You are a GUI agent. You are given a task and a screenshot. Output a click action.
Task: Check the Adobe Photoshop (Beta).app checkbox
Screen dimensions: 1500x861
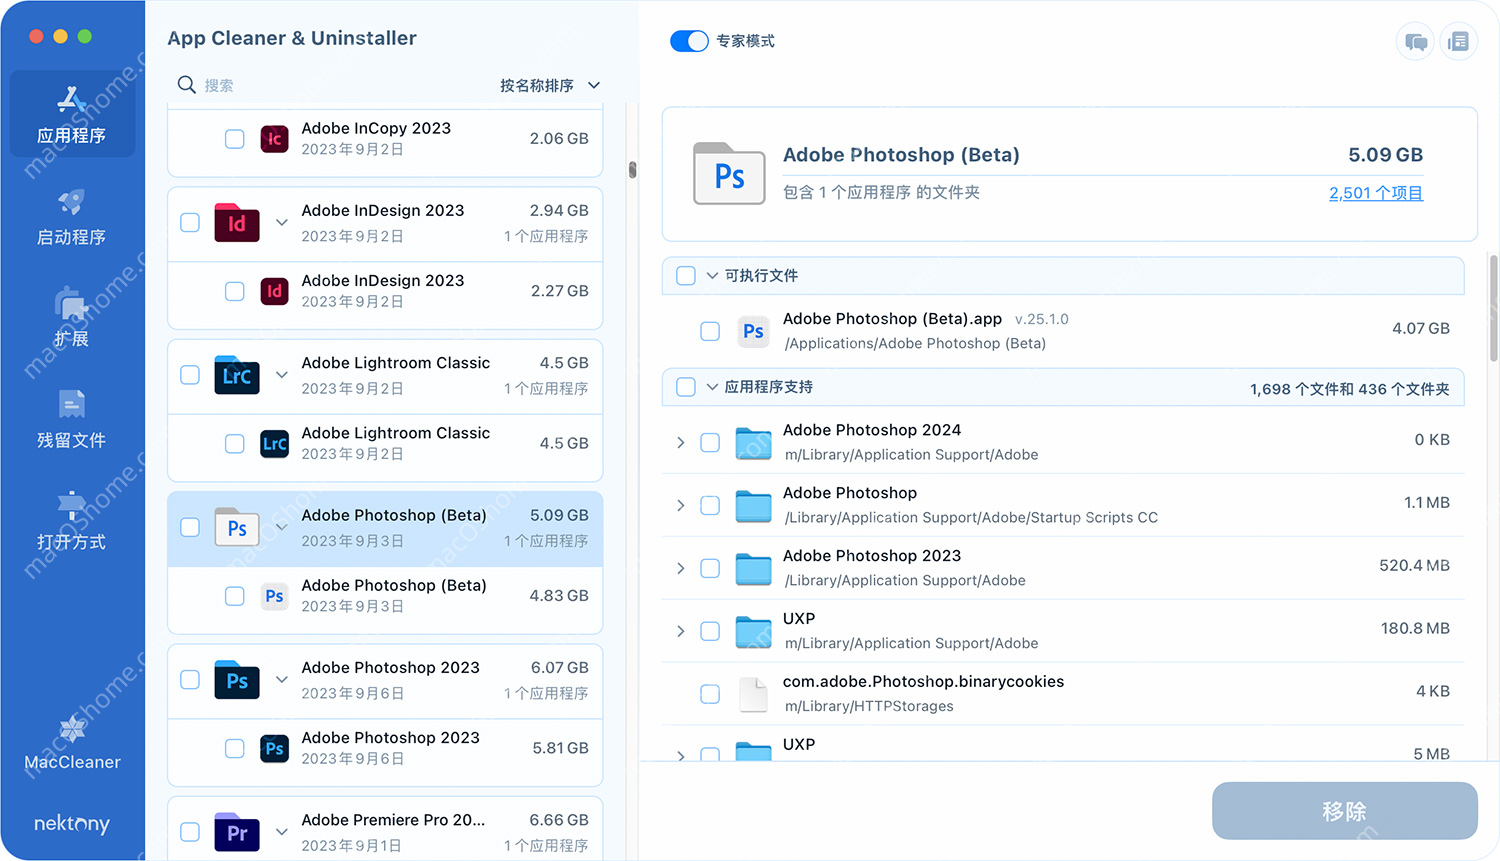point(710,331)
